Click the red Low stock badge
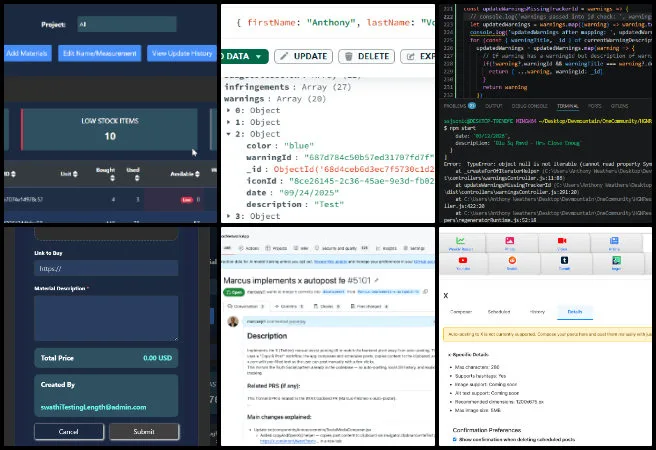 pyautogui.click(x=187, y=200)
